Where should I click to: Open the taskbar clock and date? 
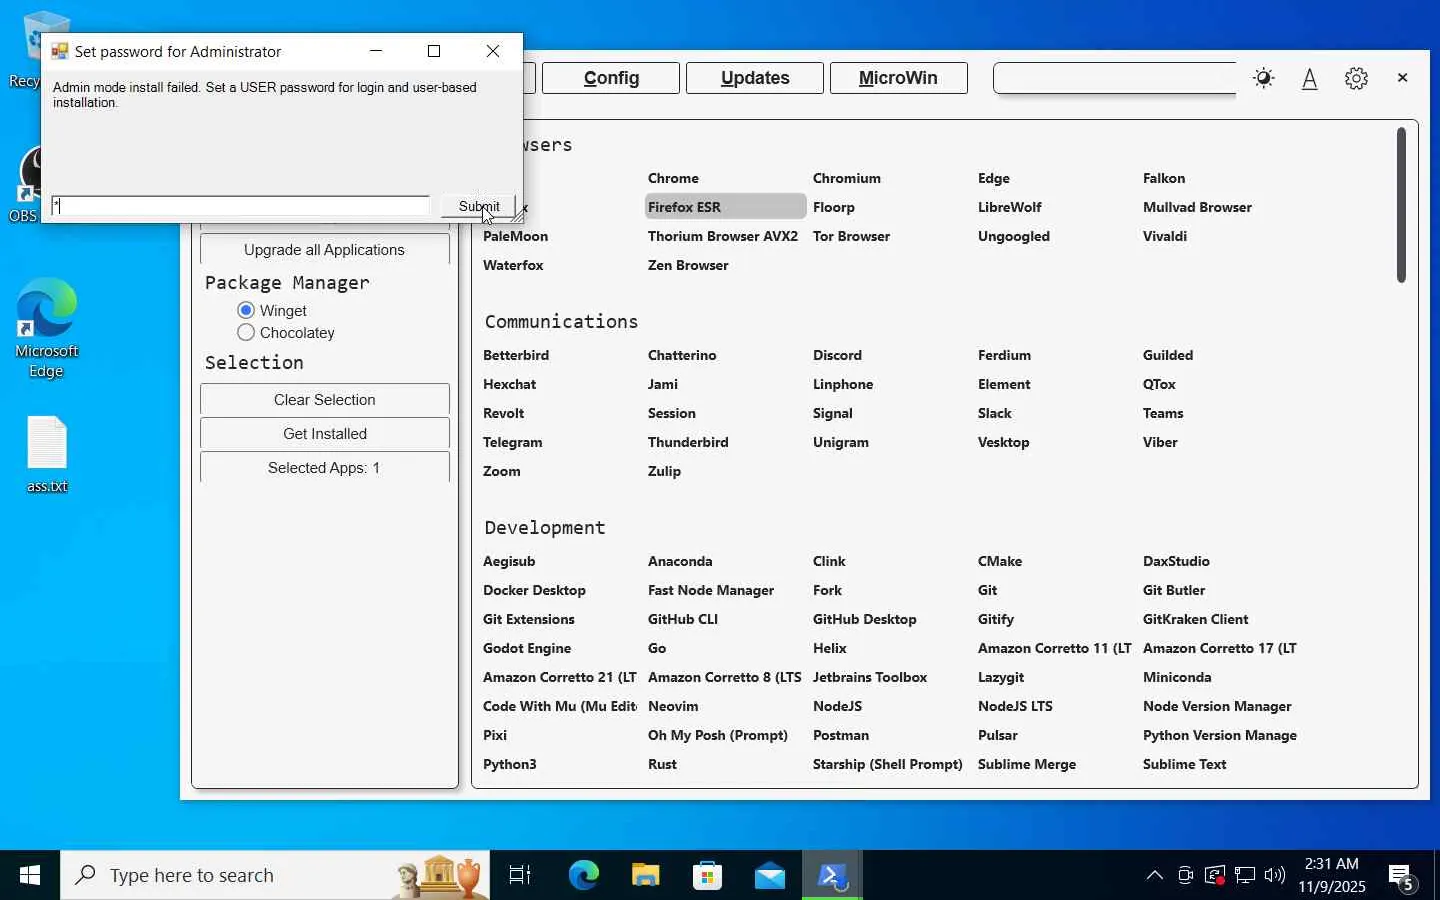pos(1332,875)
